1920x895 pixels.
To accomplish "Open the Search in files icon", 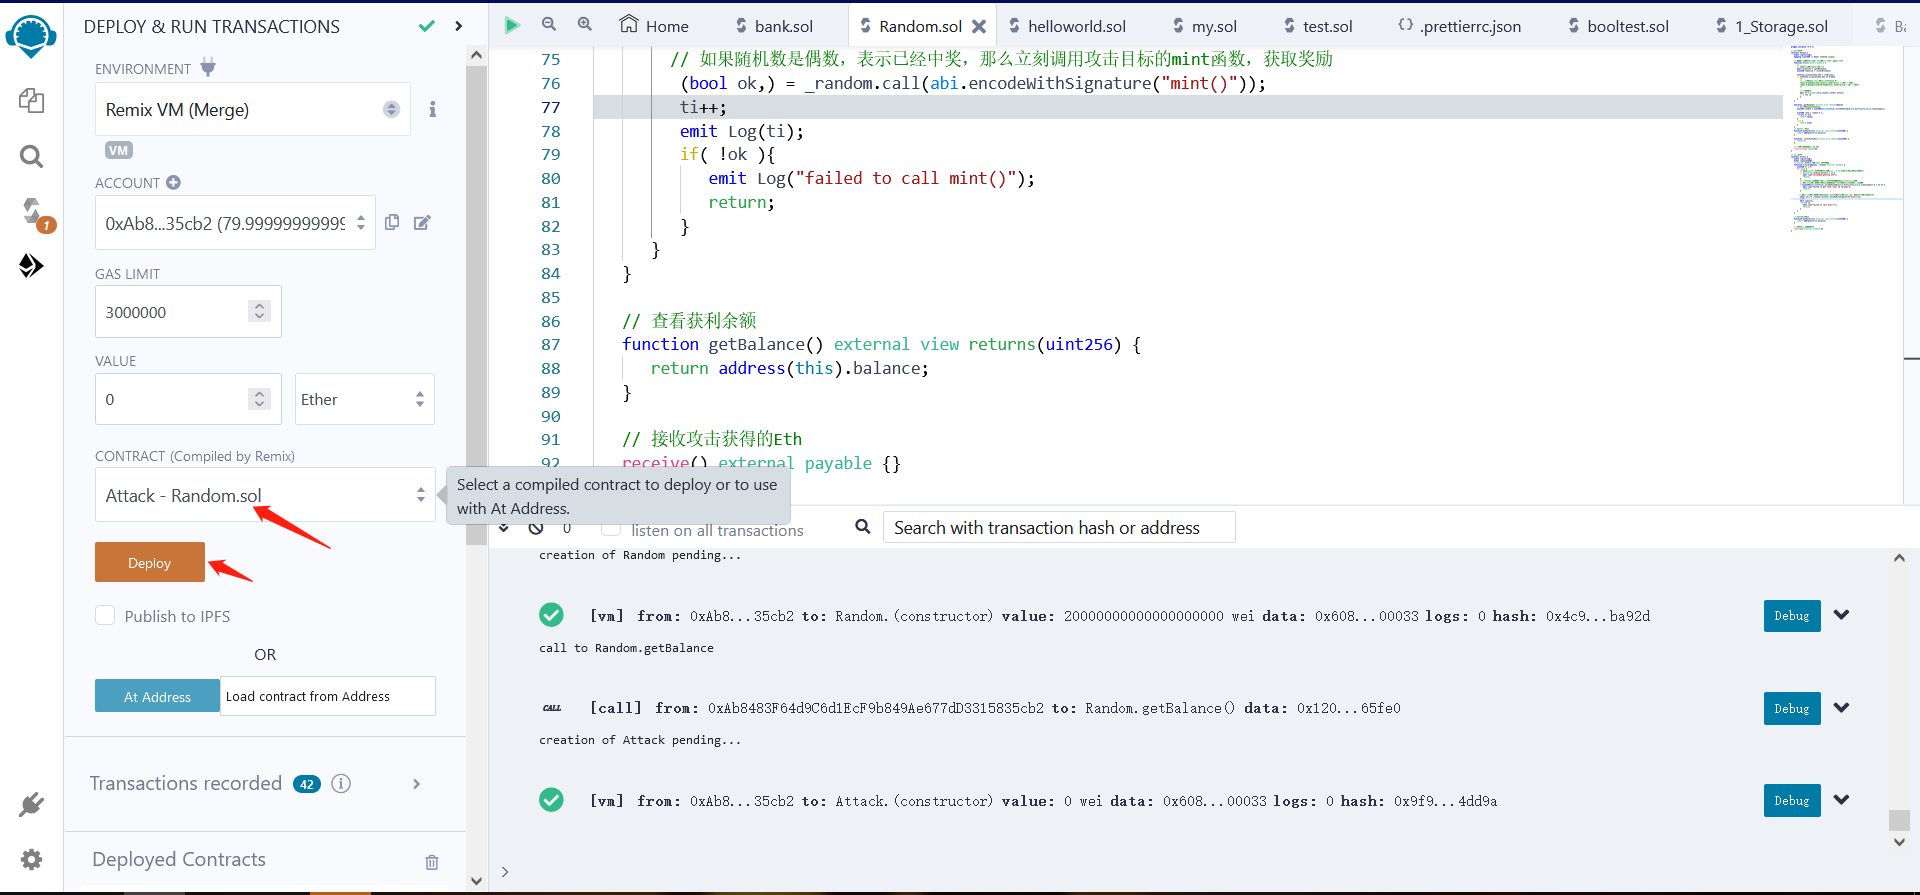I will [31, 156].
